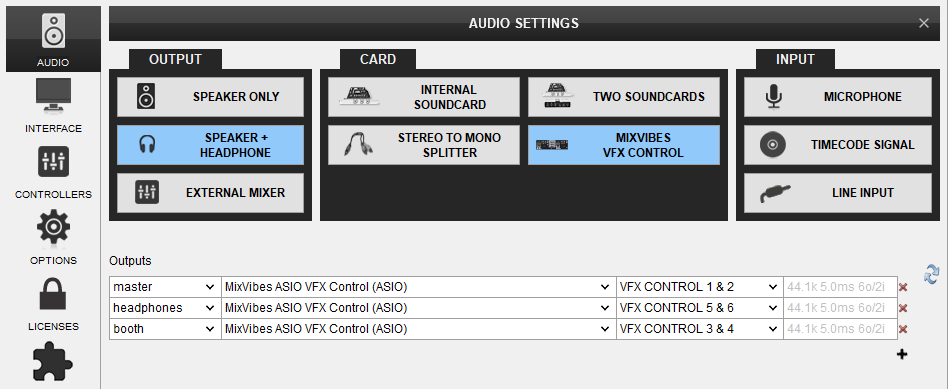Select Speaker Only output mode
The image size is (948, 389).
coord(210,97)
